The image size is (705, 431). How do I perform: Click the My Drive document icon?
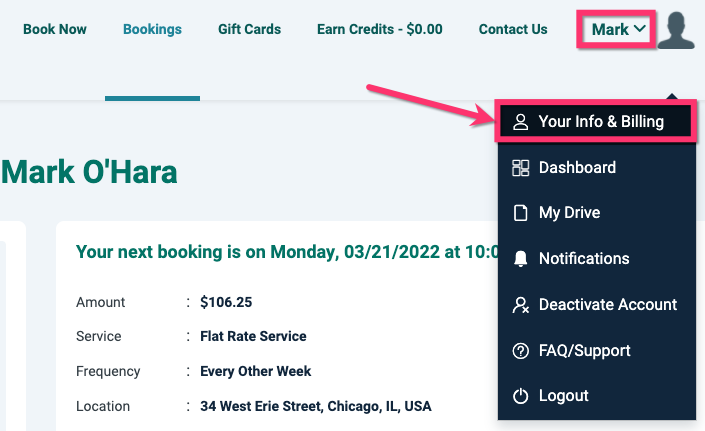point(520,213)
